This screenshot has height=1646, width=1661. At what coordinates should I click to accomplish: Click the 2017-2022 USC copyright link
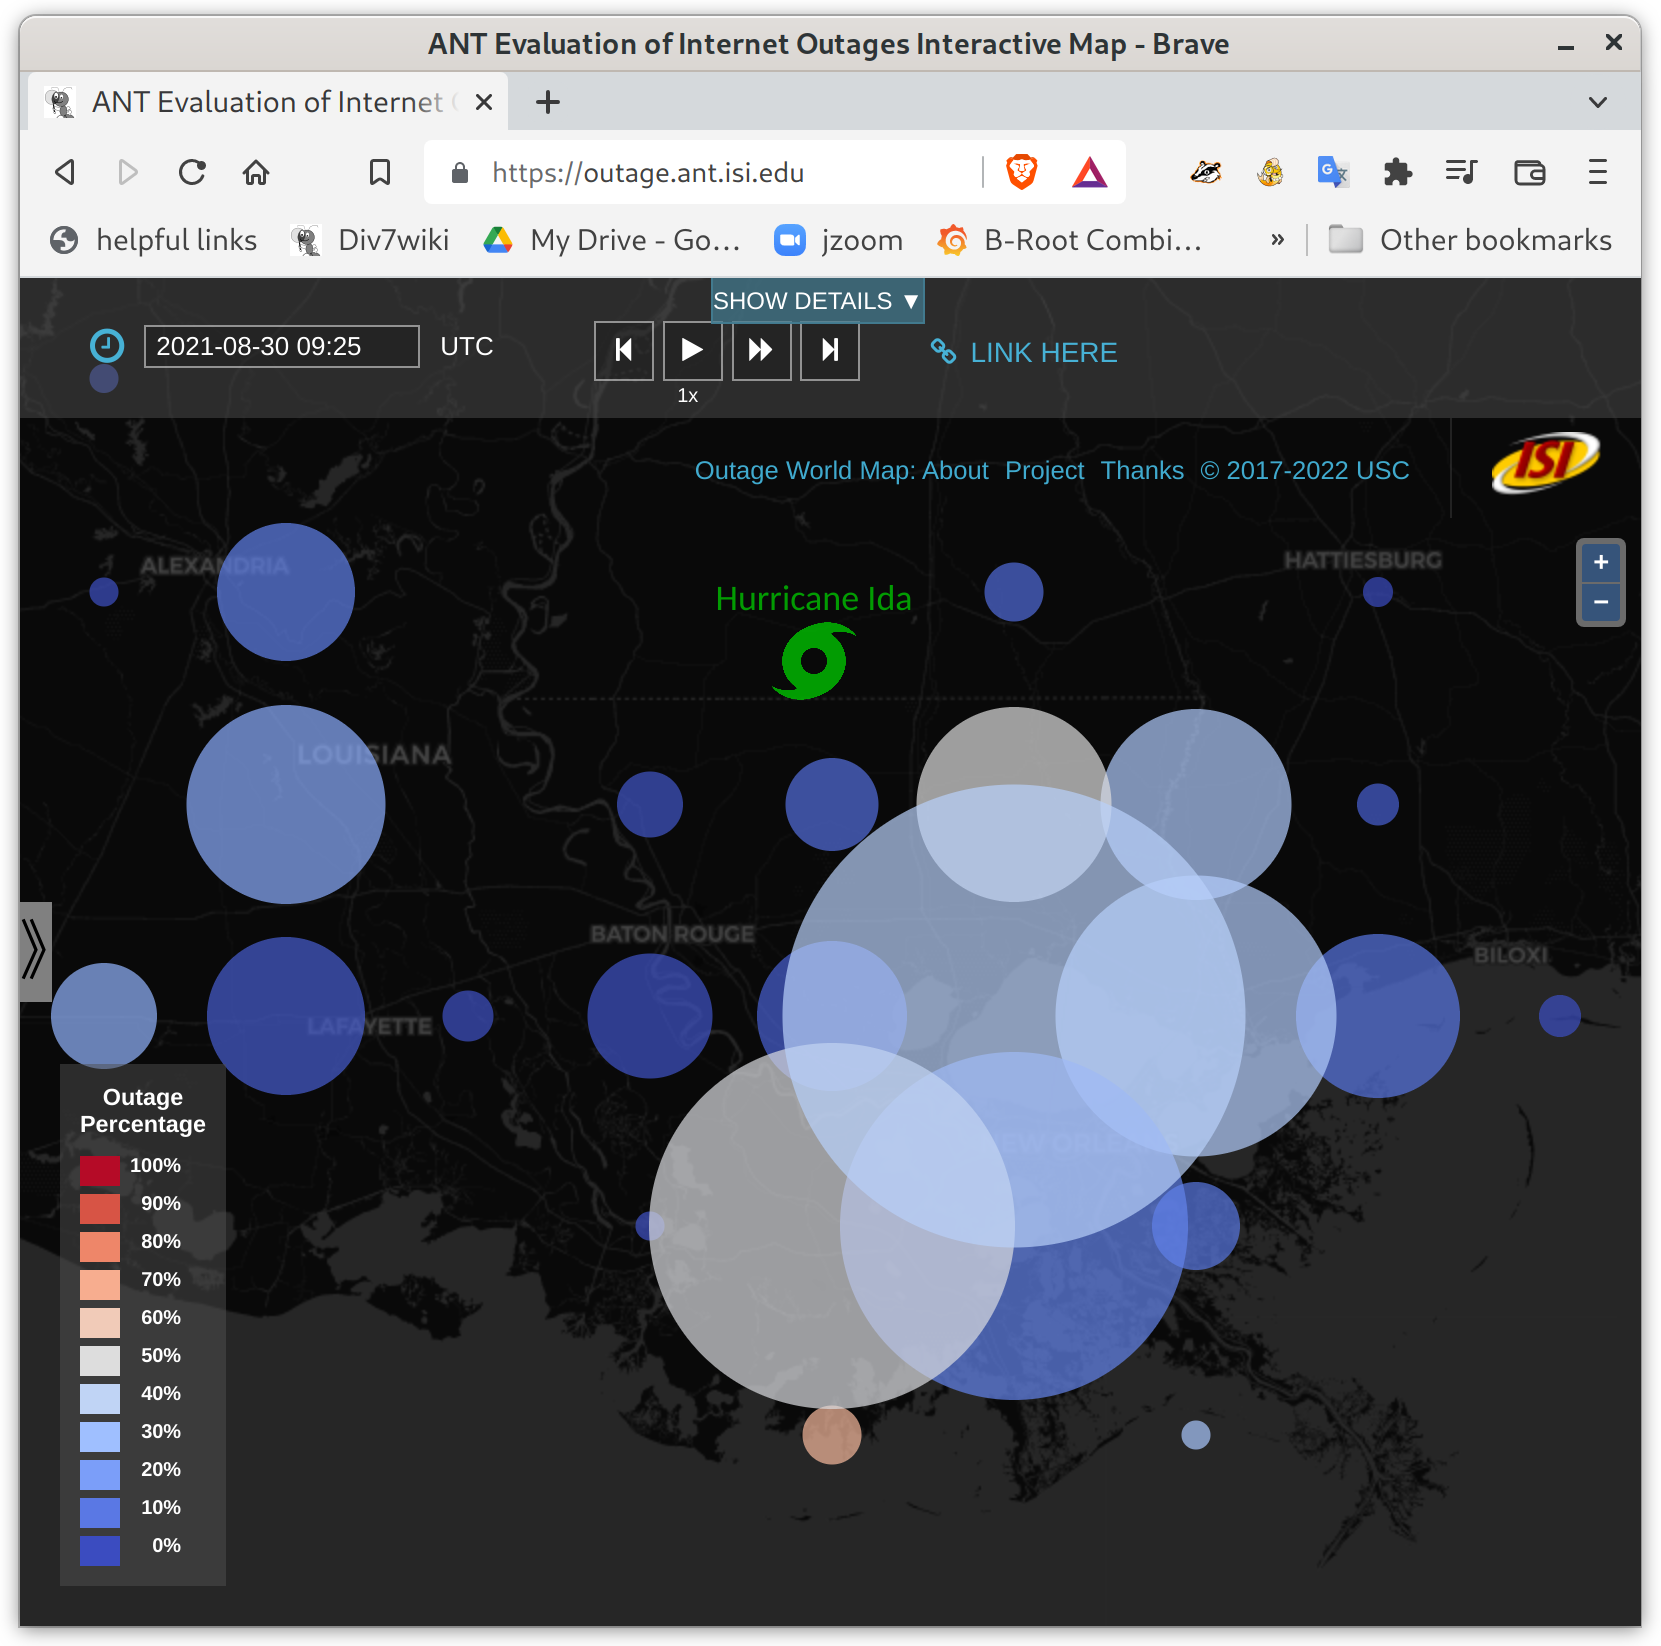tap(1305, 470)
